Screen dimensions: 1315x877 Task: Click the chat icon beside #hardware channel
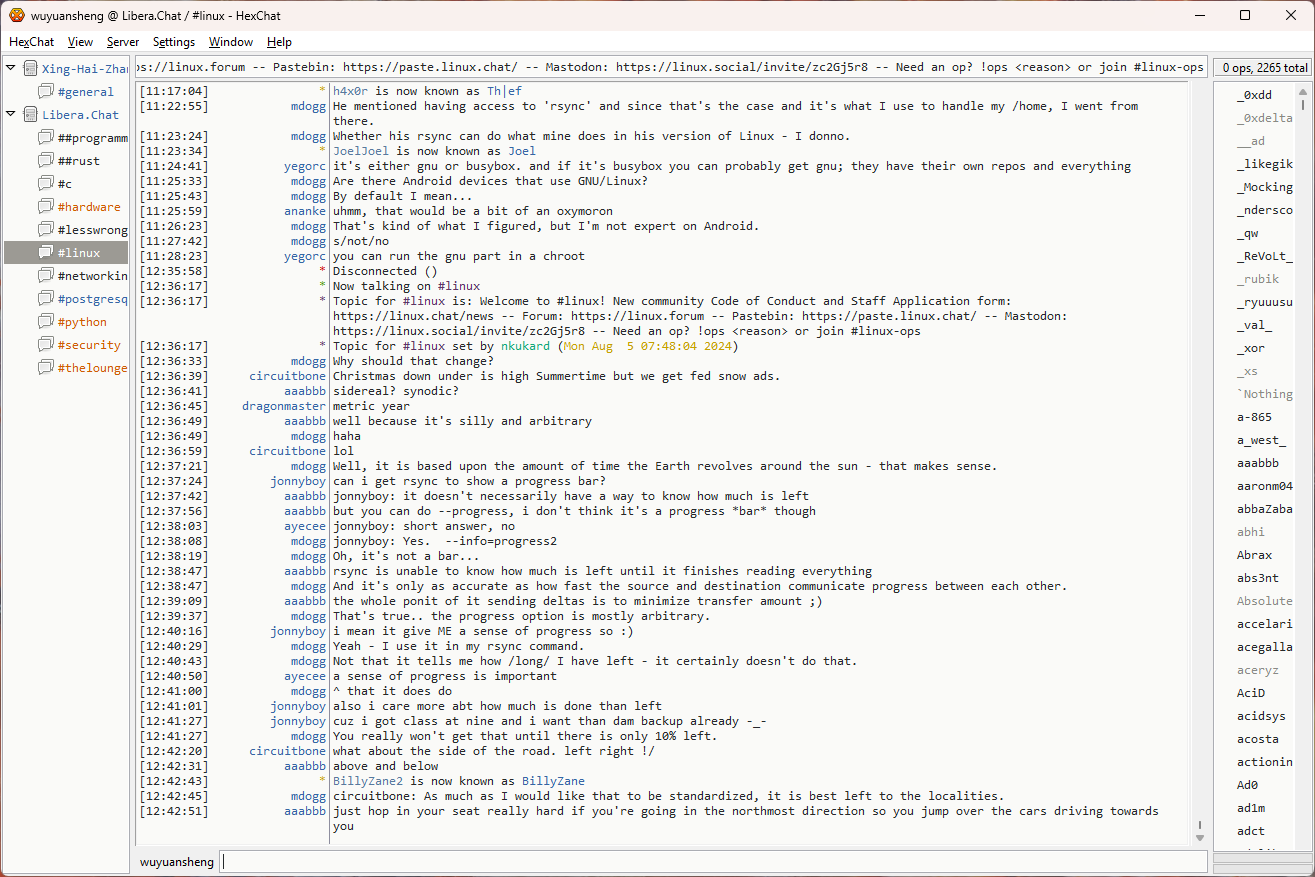[x=45, y=207]
